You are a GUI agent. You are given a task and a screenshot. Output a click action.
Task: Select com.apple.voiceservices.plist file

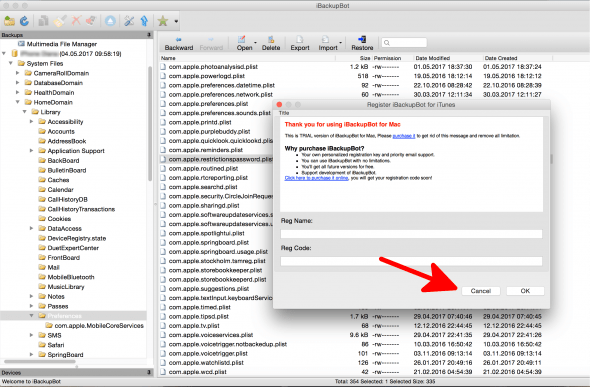pos(211,335)
